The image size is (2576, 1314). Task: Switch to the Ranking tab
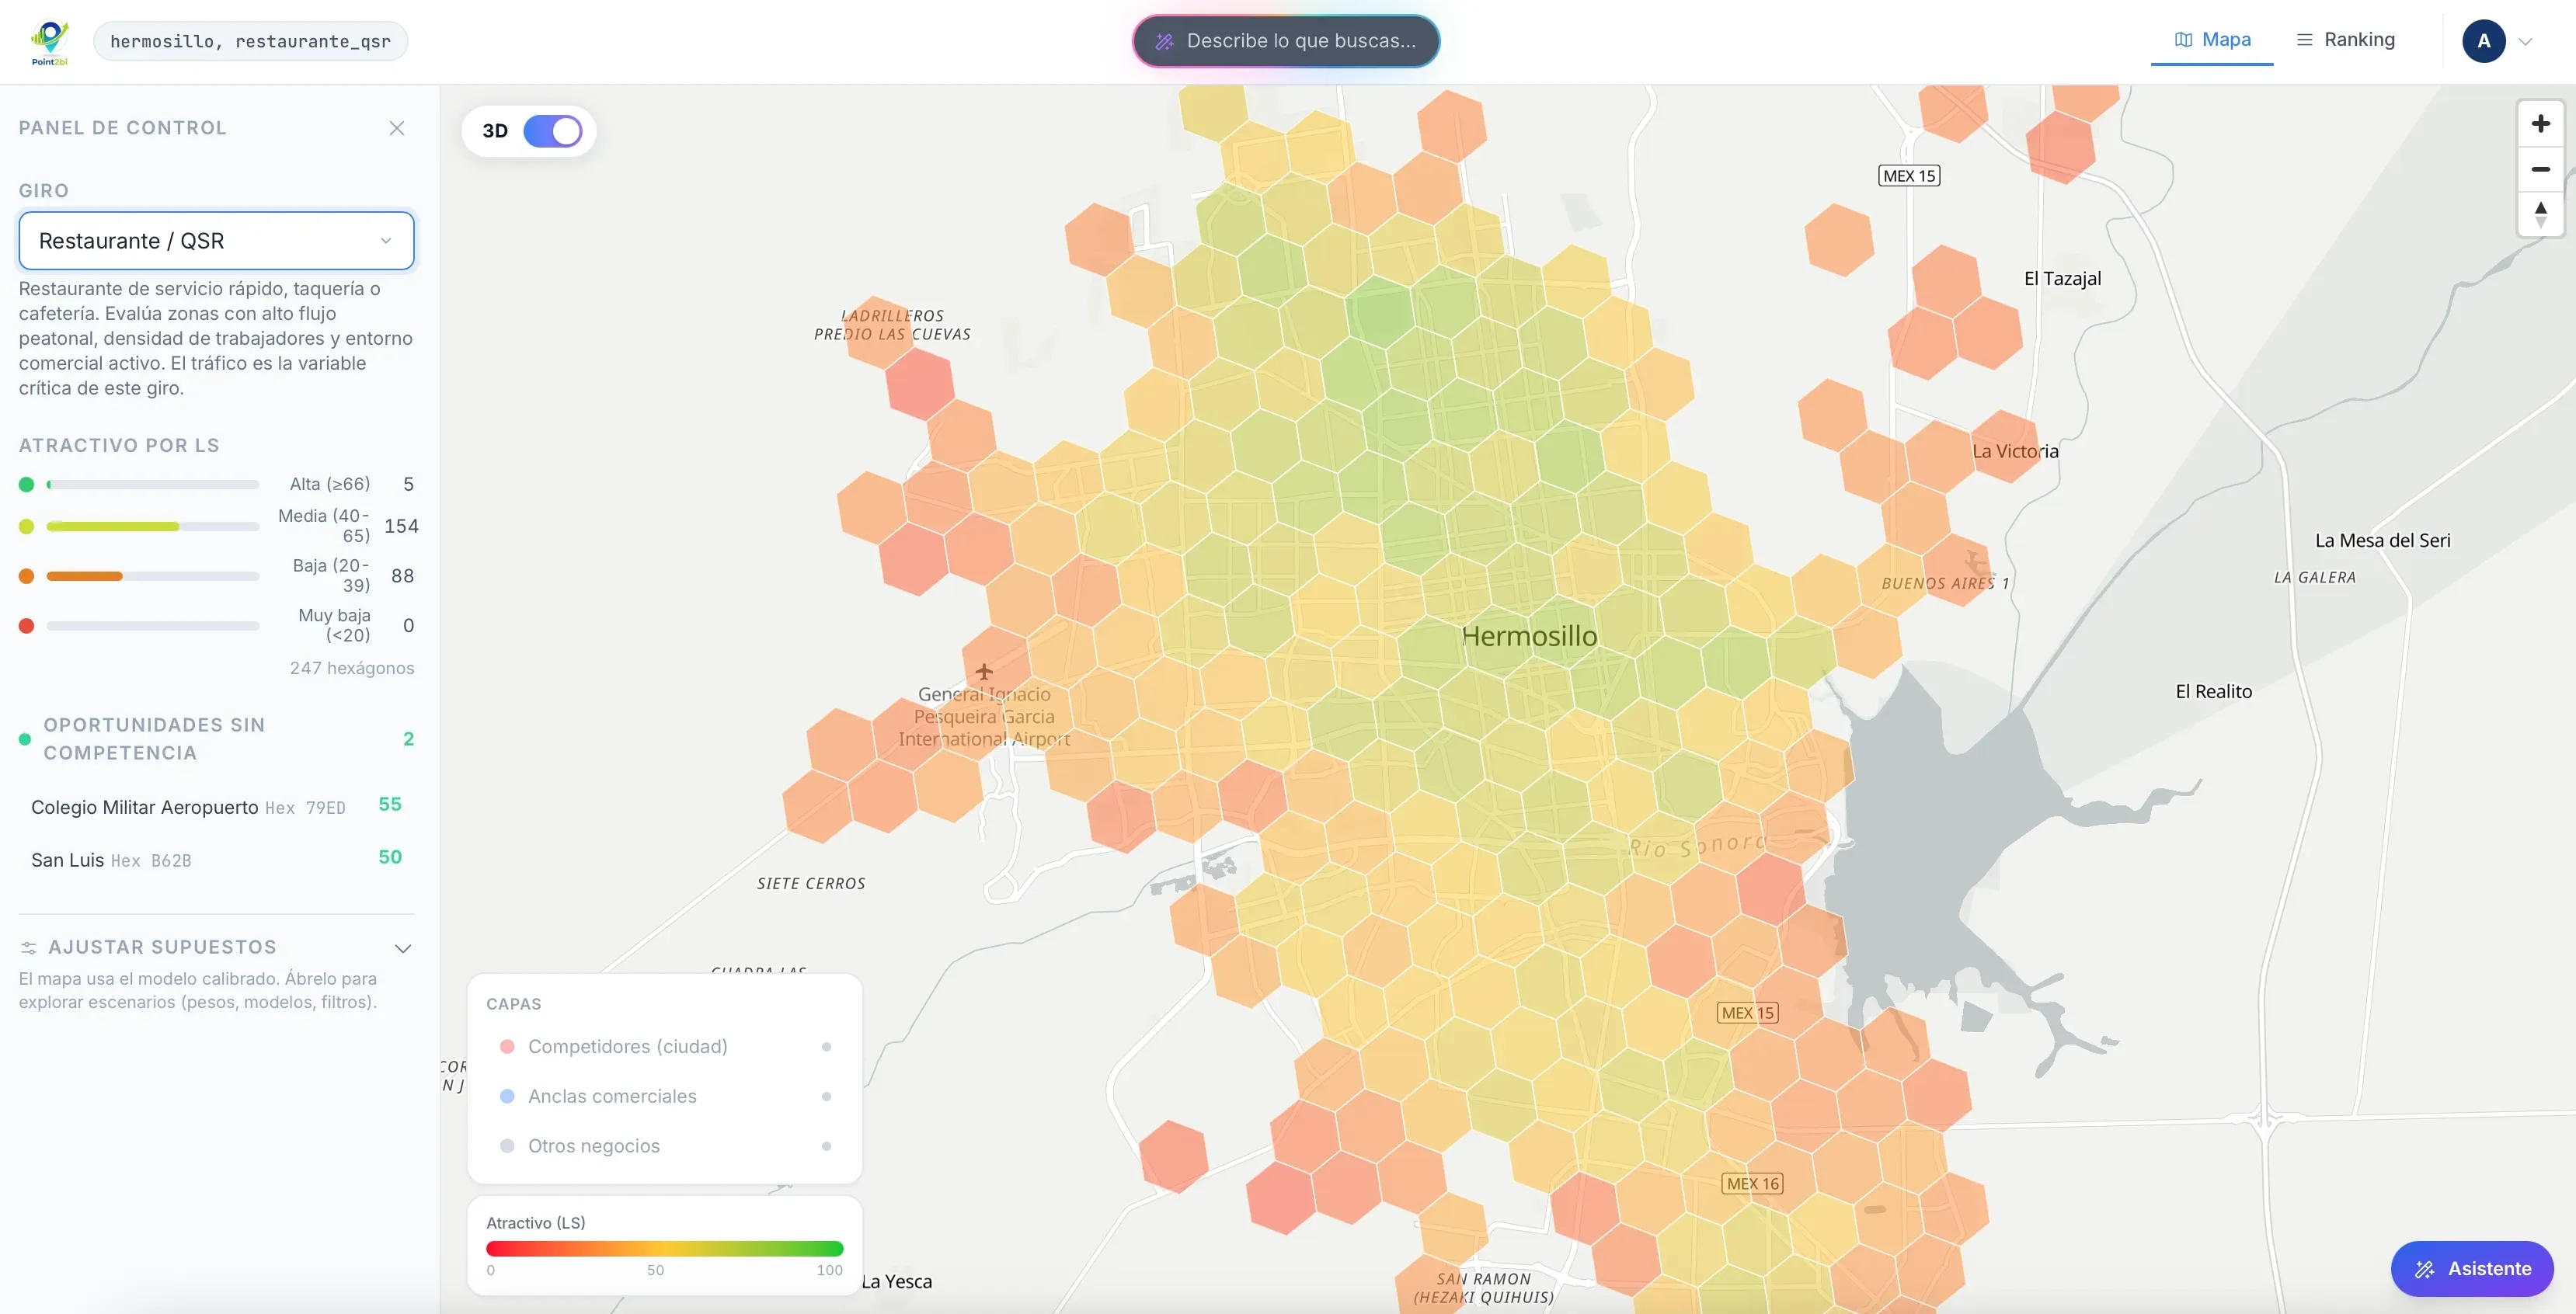point(2345,40)
